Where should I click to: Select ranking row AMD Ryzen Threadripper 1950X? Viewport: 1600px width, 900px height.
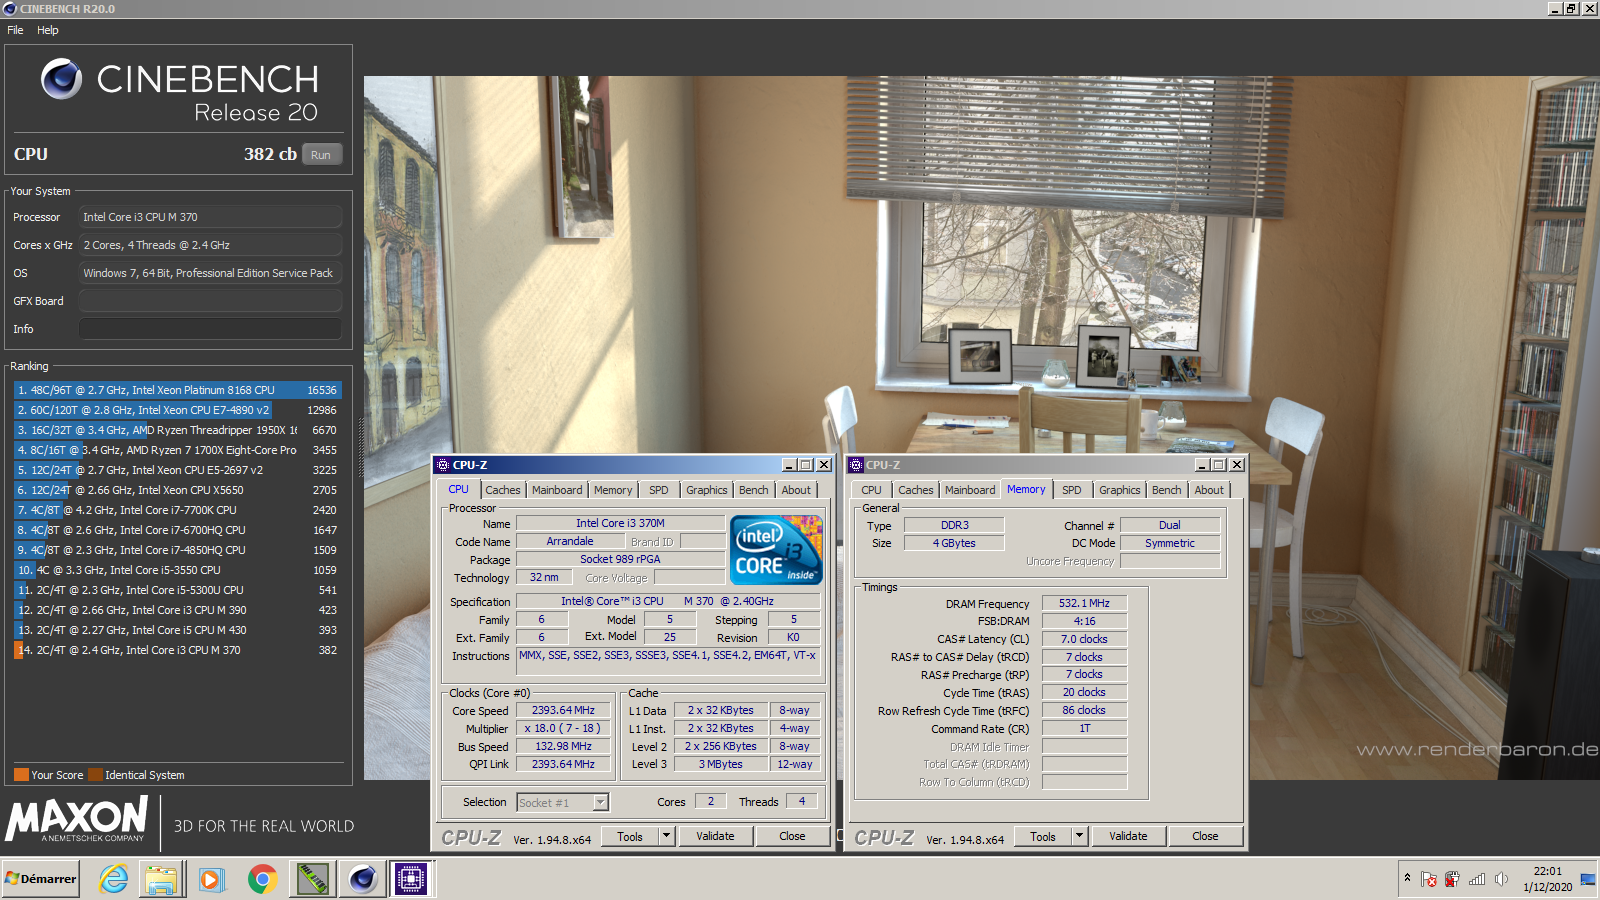click(x=177, y=430)
